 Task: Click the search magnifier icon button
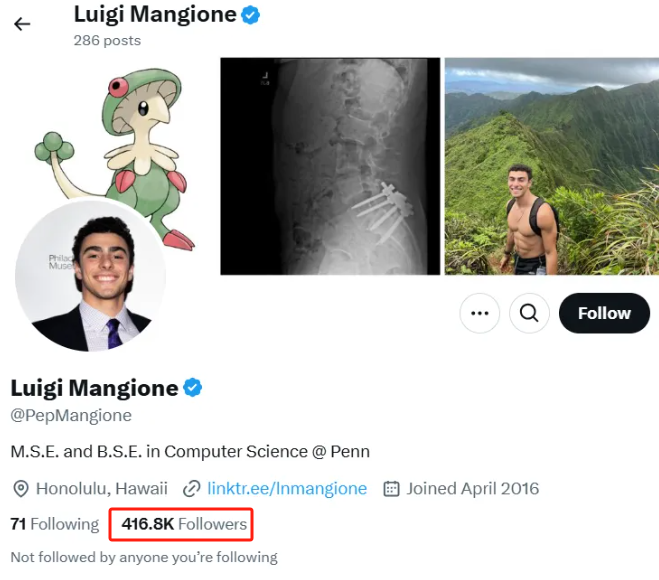(529, 313)
